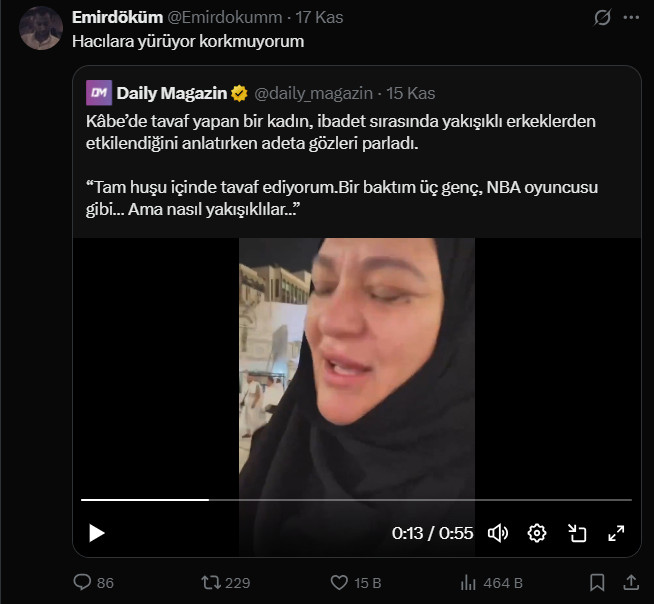Viewport: 654px width, 604px height.
Task: Open the more options menu for the tweet
Action: point(631,18)
